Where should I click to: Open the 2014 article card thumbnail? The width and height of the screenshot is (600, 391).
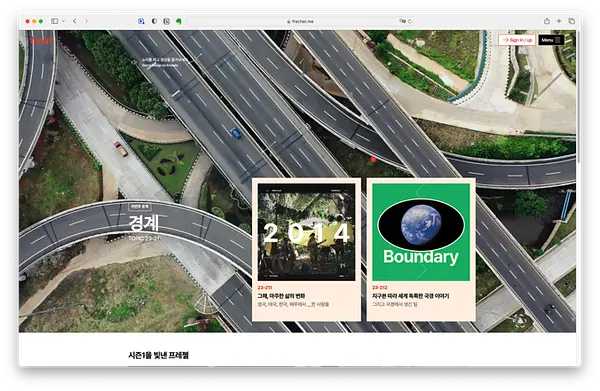pyautogui.click(x=306, y=232)
